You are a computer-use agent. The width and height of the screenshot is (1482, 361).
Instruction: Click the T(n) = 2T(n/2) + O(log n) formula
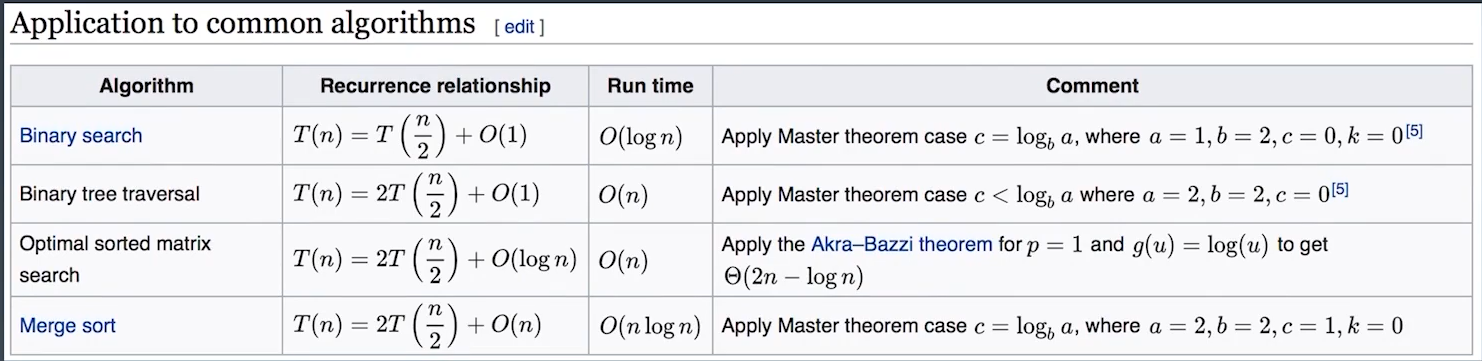point(435,259)
